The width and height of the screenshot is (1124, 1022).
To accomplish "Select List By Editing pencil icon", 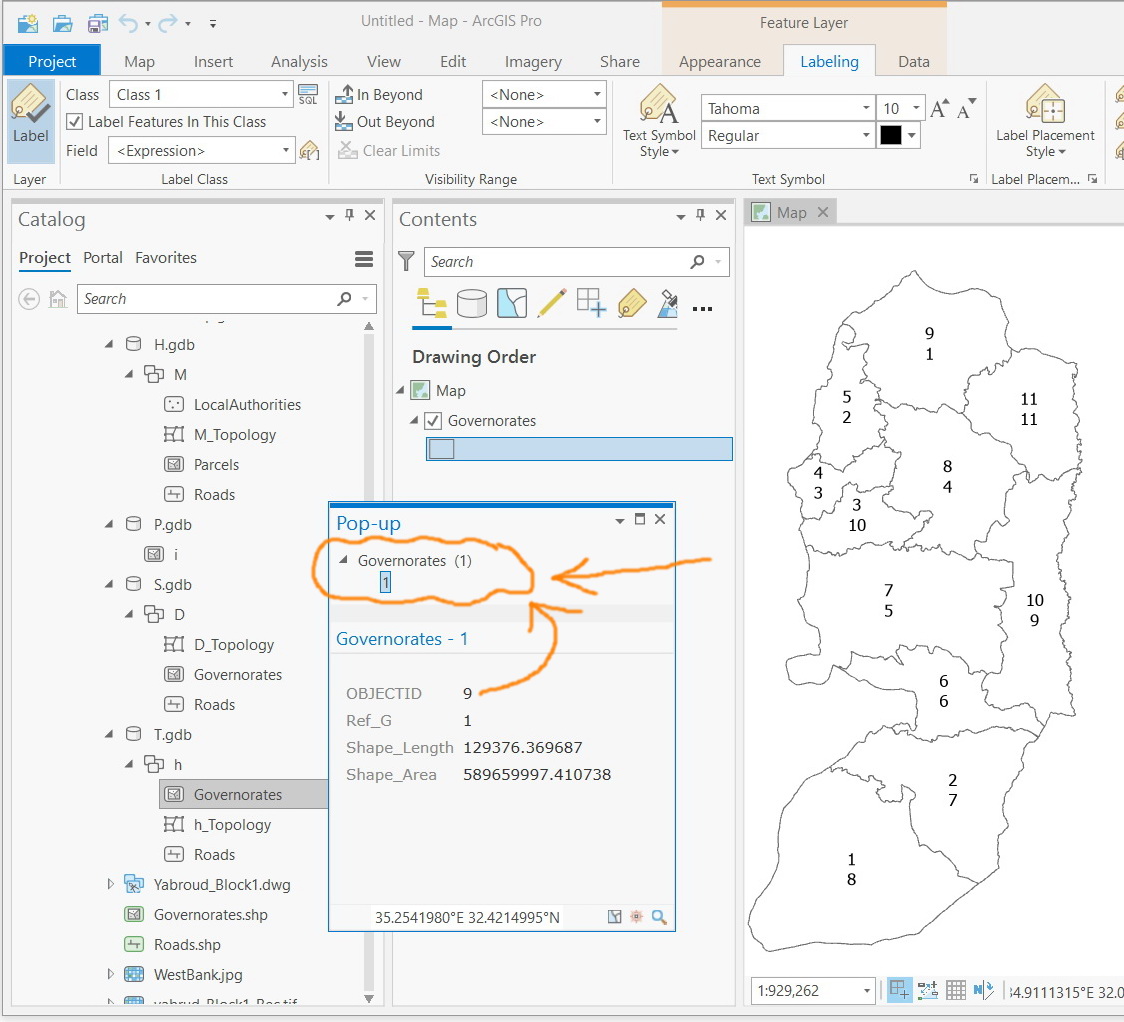I will (x=552, y=303).
